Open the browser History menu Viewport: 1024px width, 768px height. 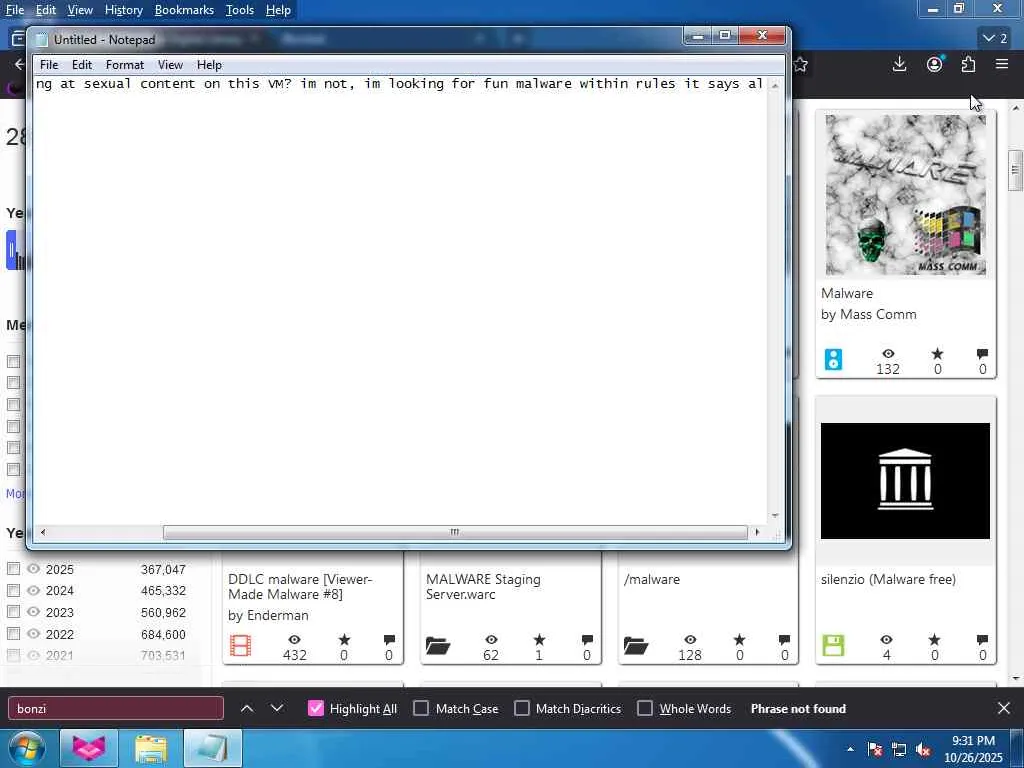tap(123, 10)
